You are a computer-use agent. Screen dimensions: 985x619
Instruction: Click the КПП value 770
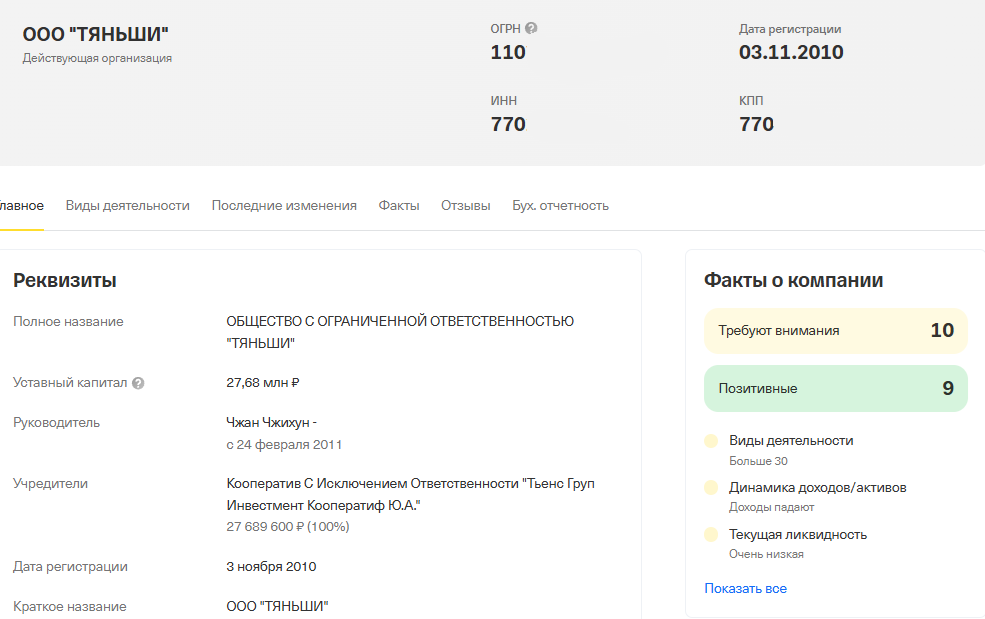[756, 124]
